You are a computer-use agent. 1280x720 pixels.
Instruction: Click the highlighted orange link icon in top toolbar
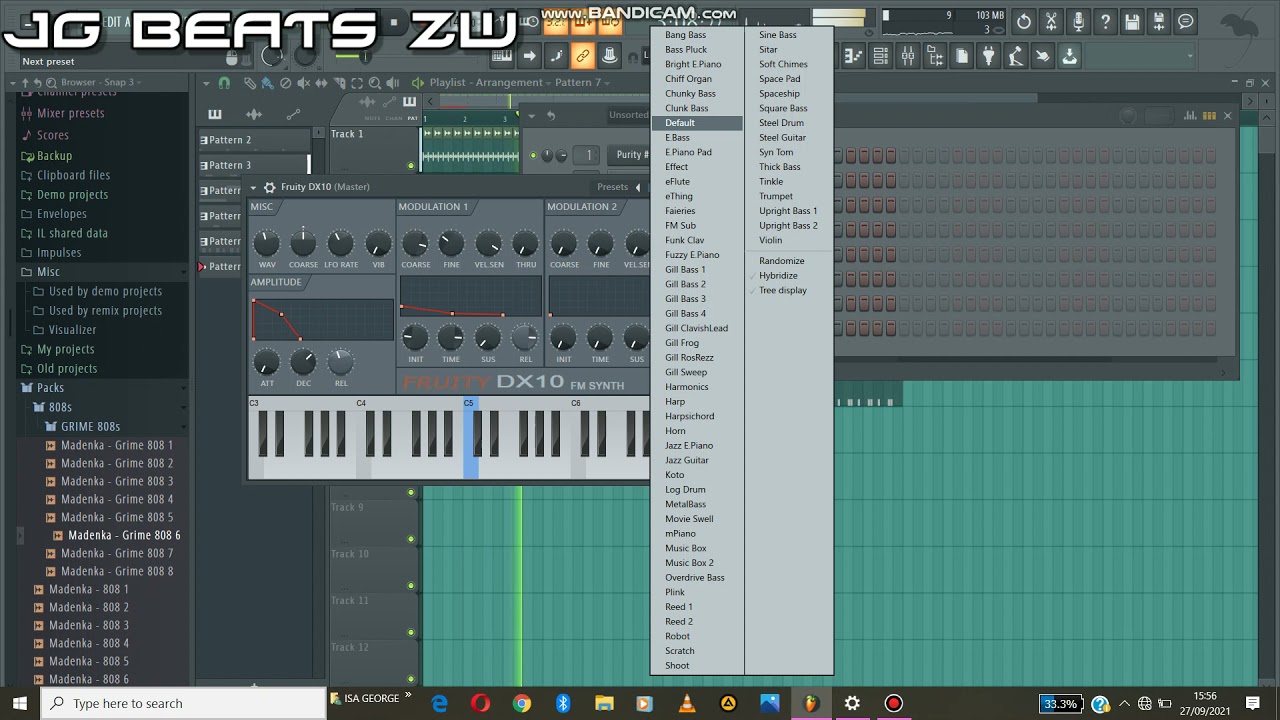(x=583, y=56)
